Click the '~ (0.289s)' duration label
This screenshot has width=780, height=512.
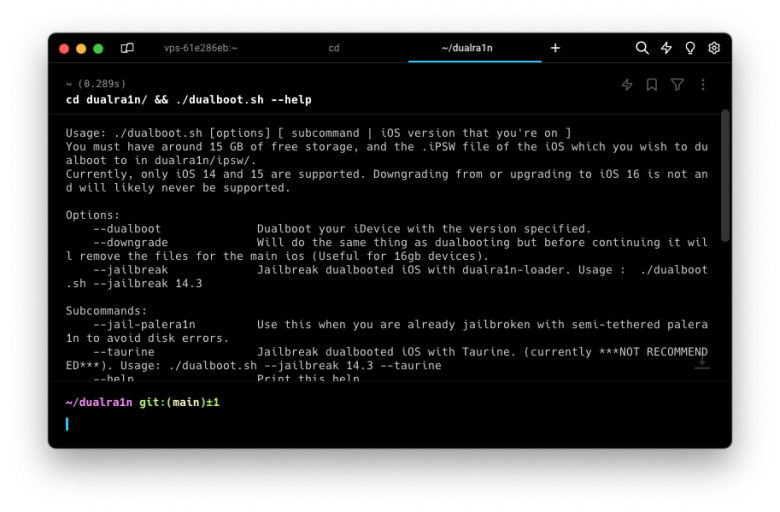96,84
